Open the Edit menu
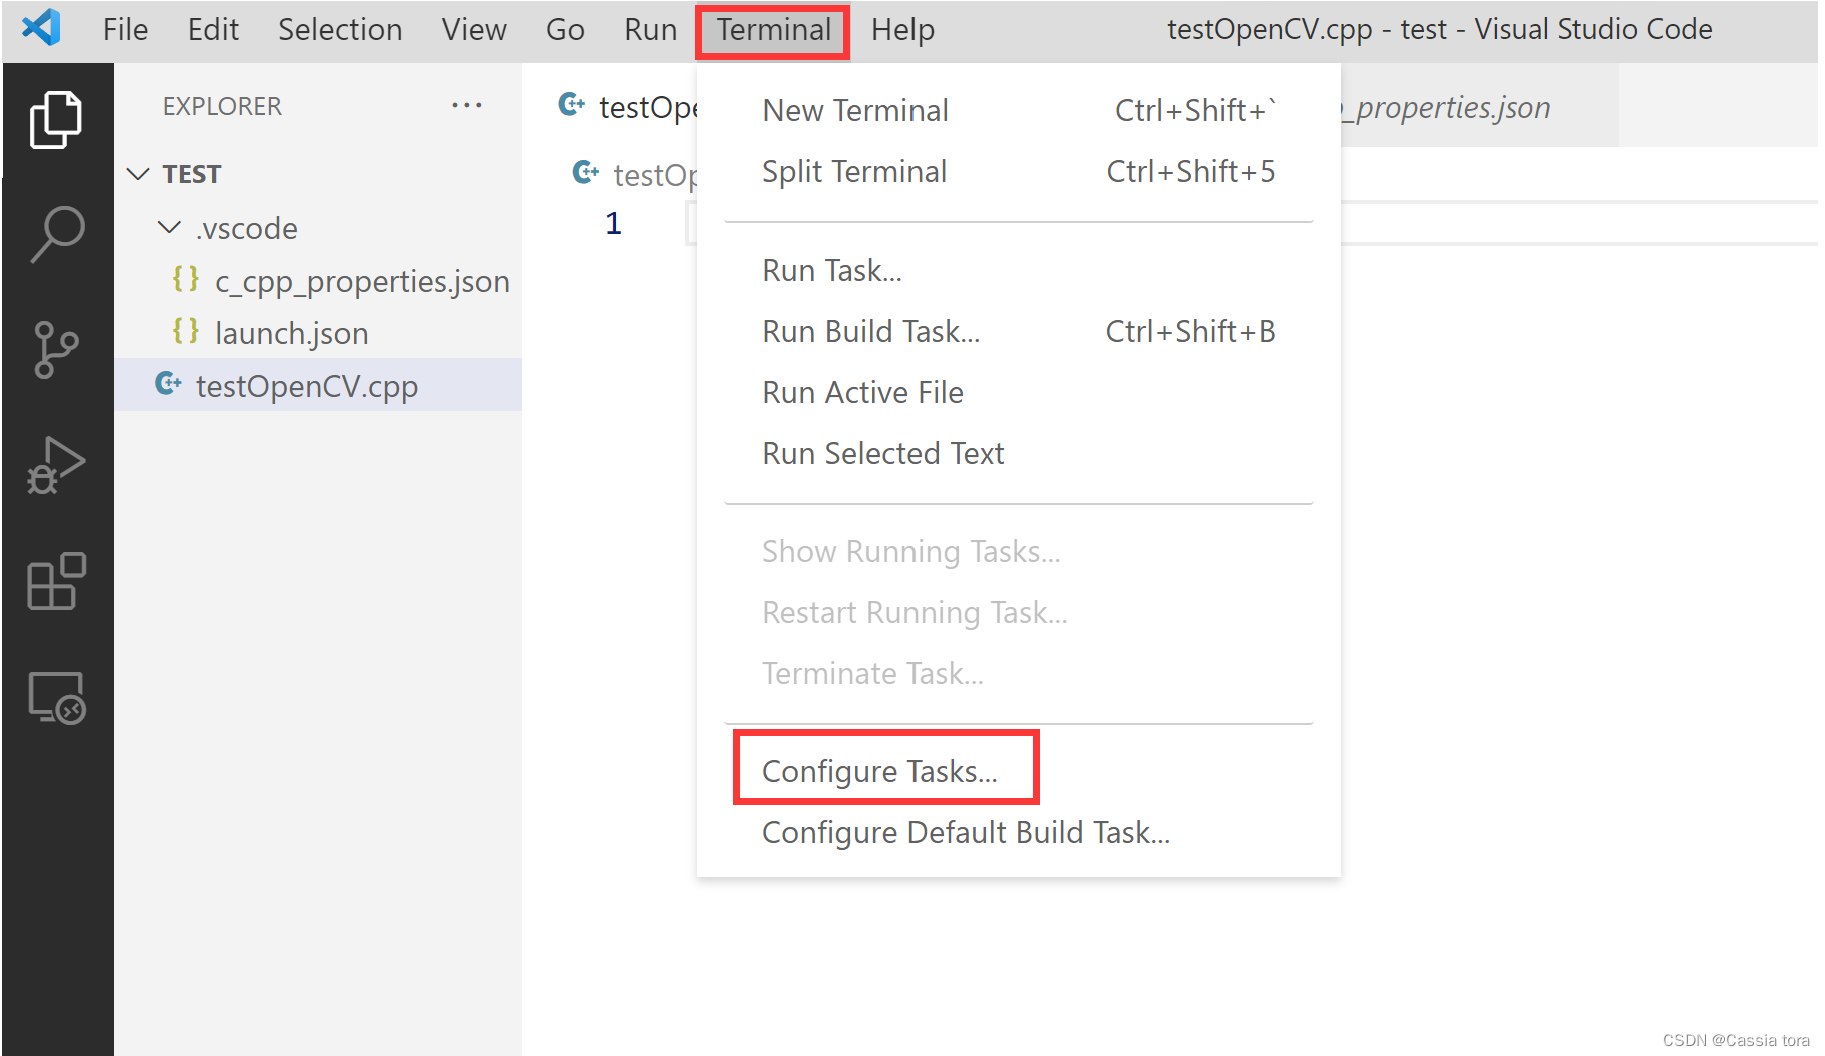 (213, 30)
